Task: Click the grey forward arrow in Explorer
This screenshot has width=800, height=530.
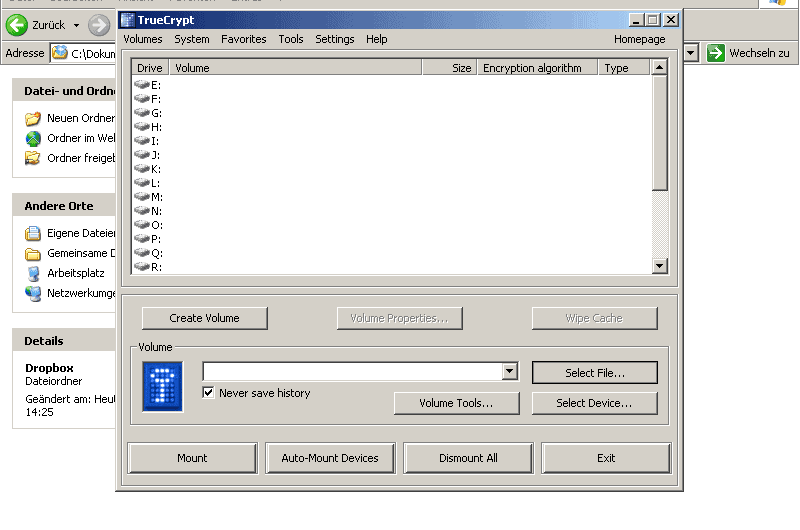Action: [x=99, y=25]
